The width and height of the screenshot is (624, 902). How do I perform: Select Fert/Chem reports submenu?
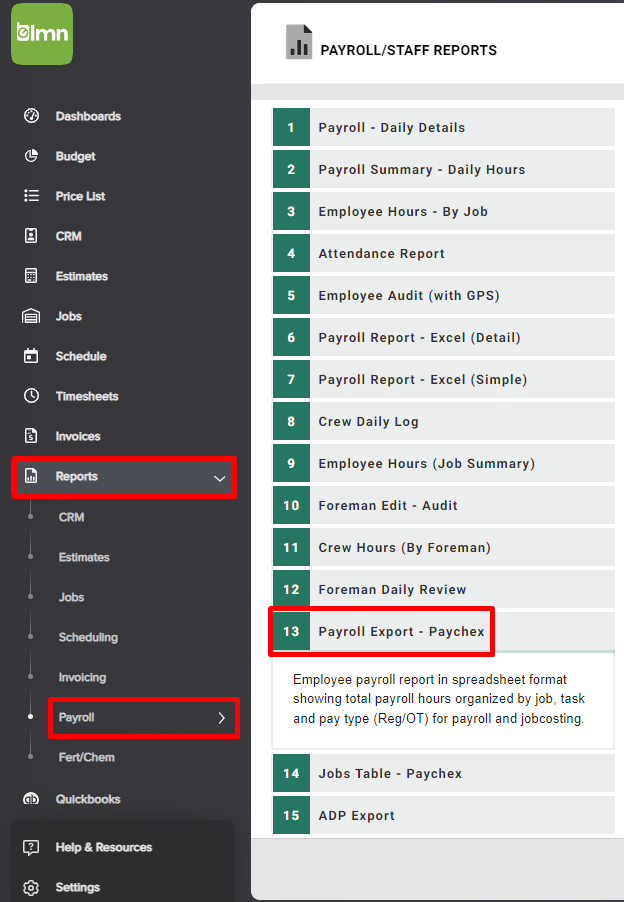coord(86,758)
